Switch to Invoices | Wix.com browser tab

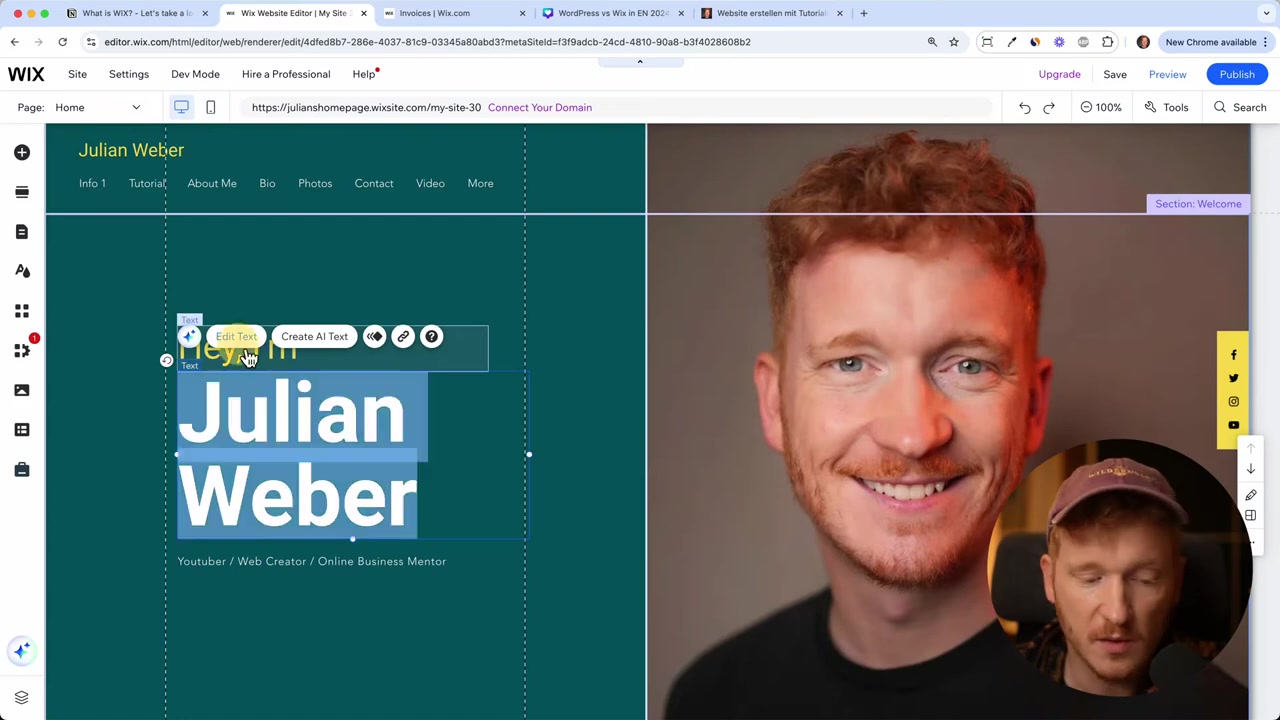pyautogui.click(x=454, y=13)
